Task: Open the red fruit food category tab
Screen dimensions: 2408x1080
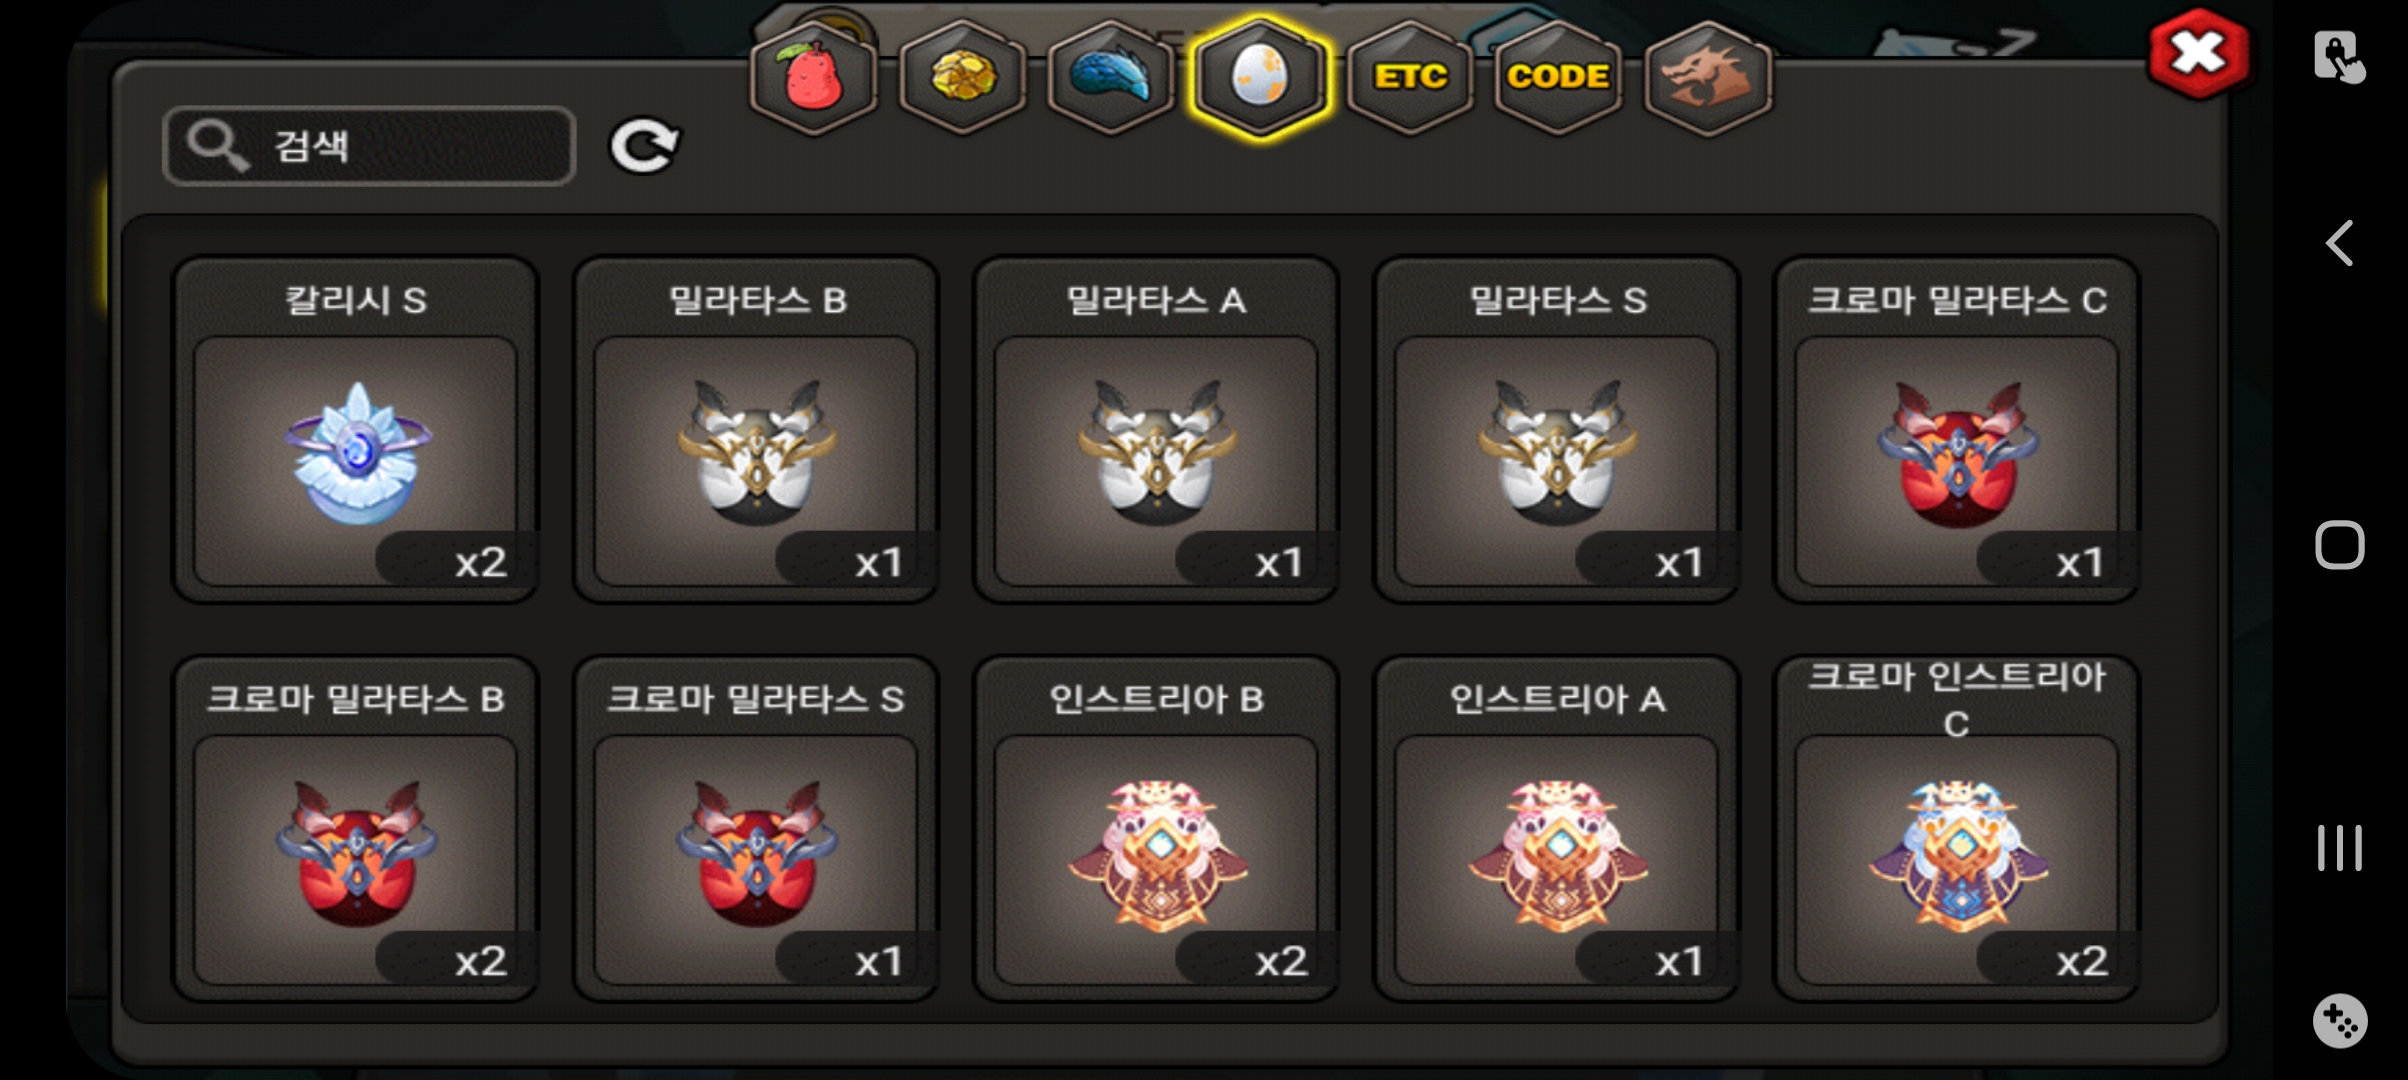Action: tap(813, 78)
